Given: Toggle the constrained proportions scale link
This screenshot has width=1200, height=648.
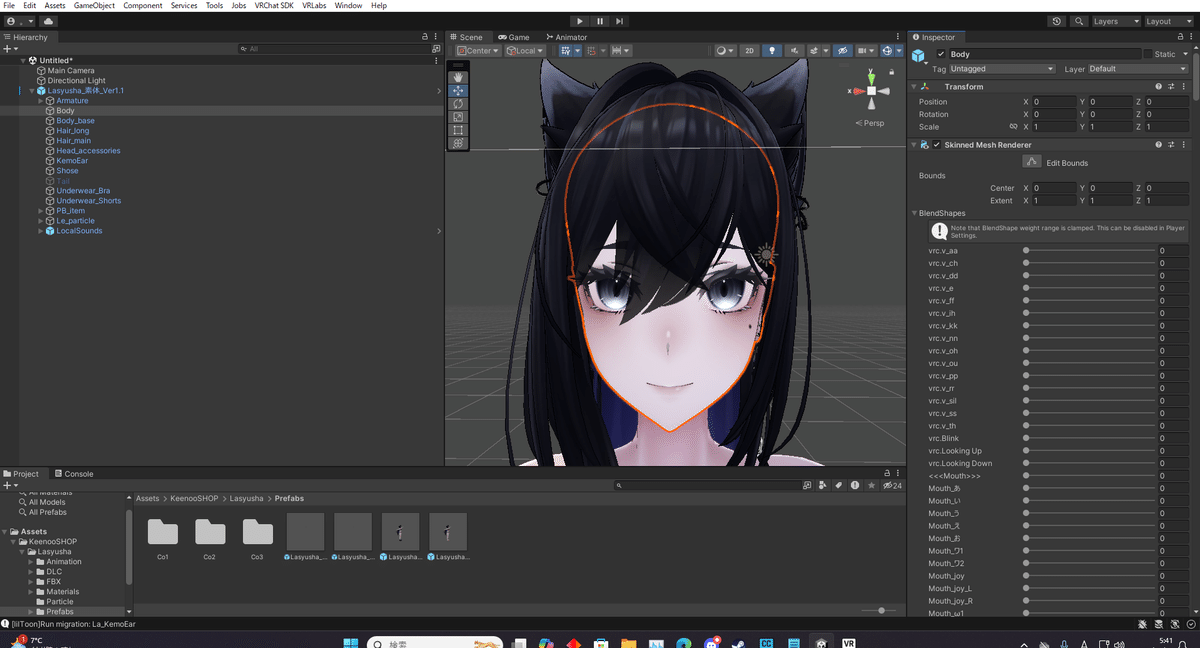Looking at the screenshot, I should click(1013, 127).
